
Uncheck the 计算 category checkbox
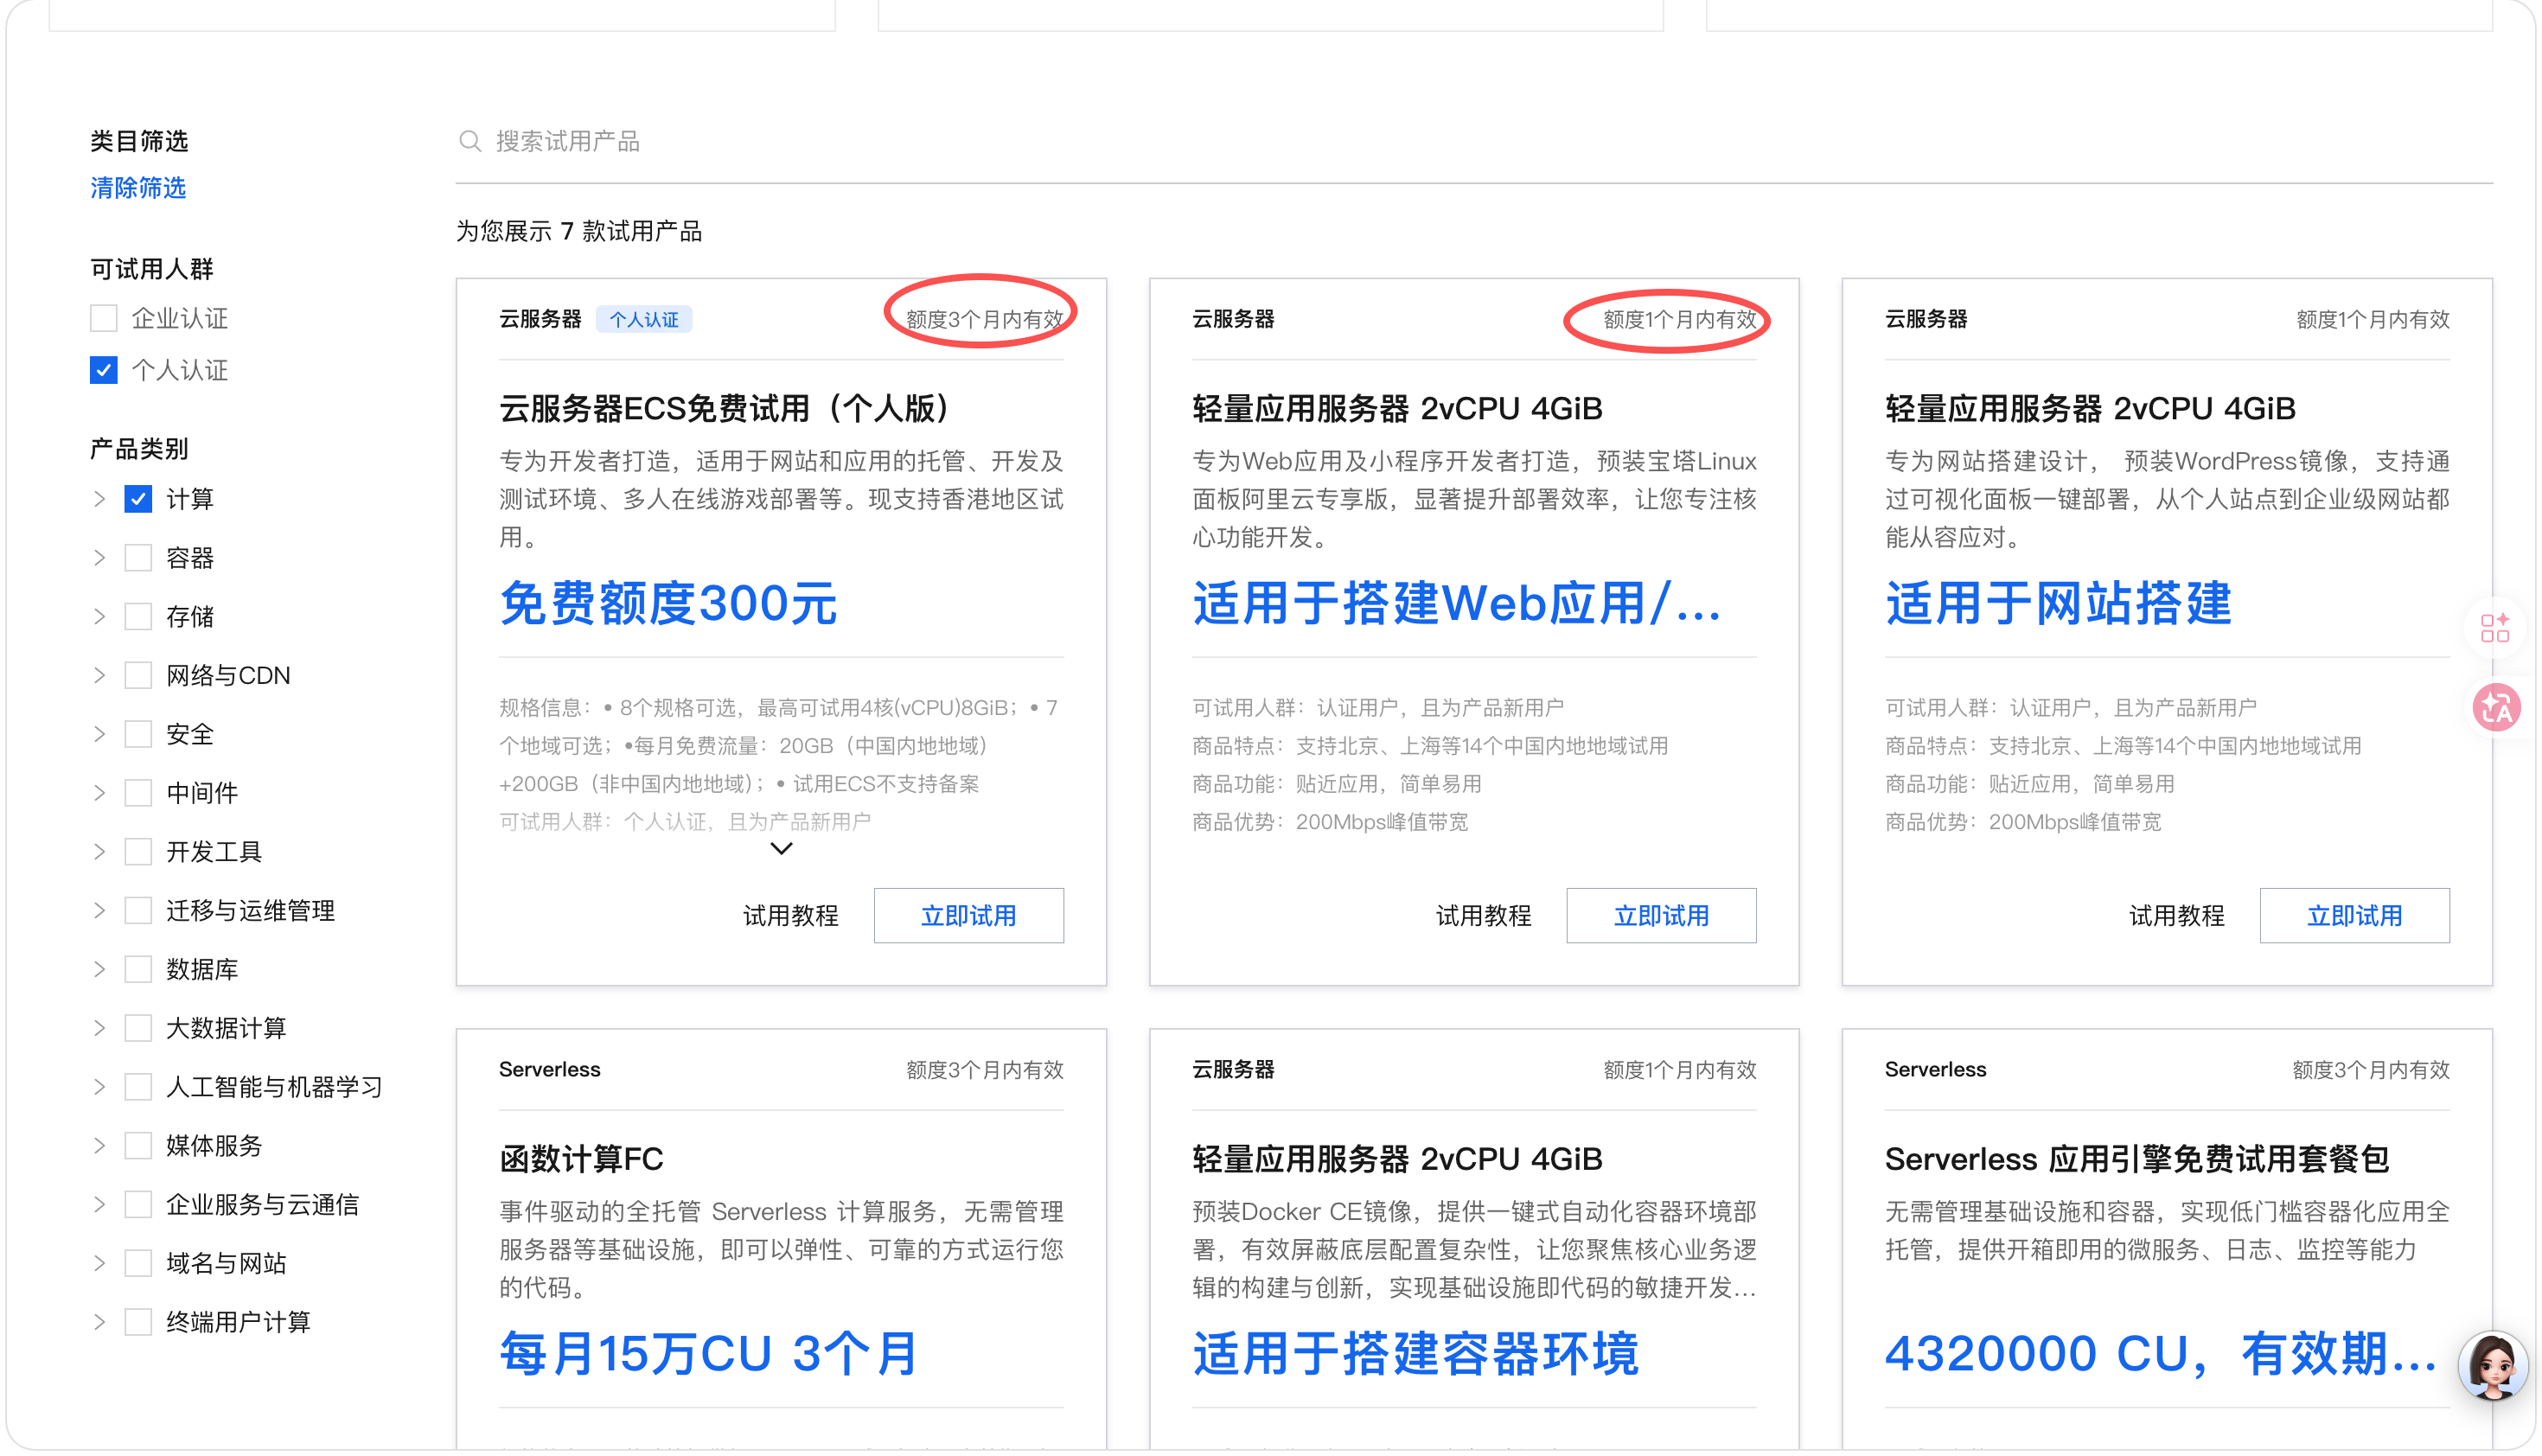[138, 499]
